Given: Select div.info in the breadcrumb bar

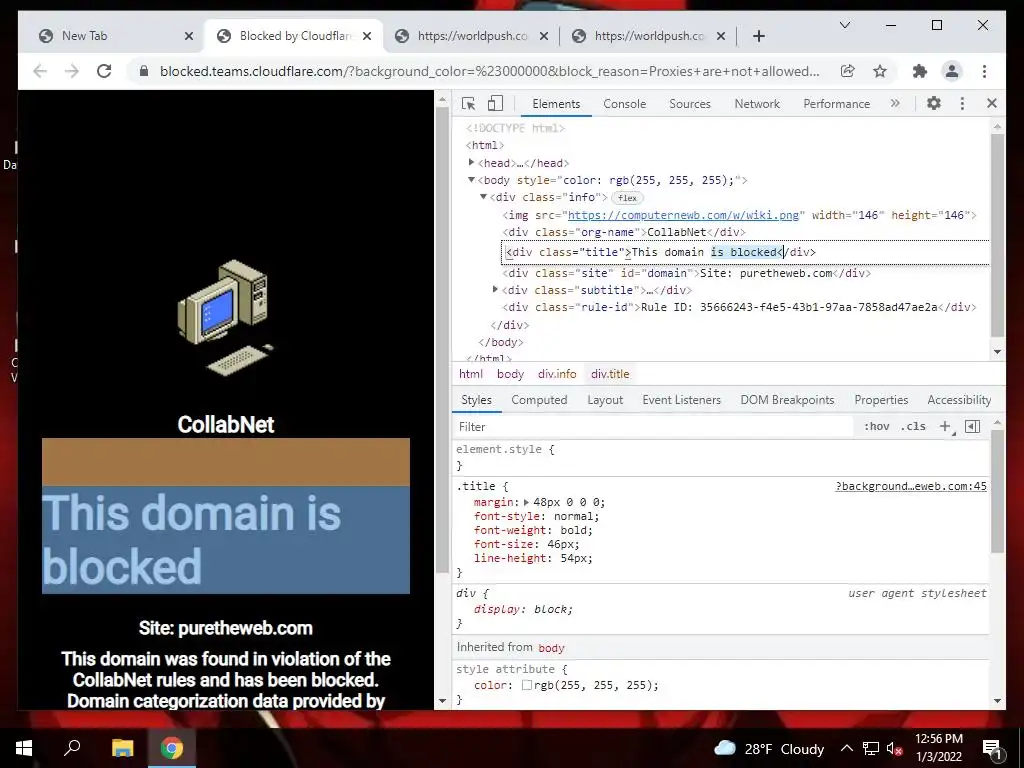Looking at the screenshot, I should [x=557, y=374].
